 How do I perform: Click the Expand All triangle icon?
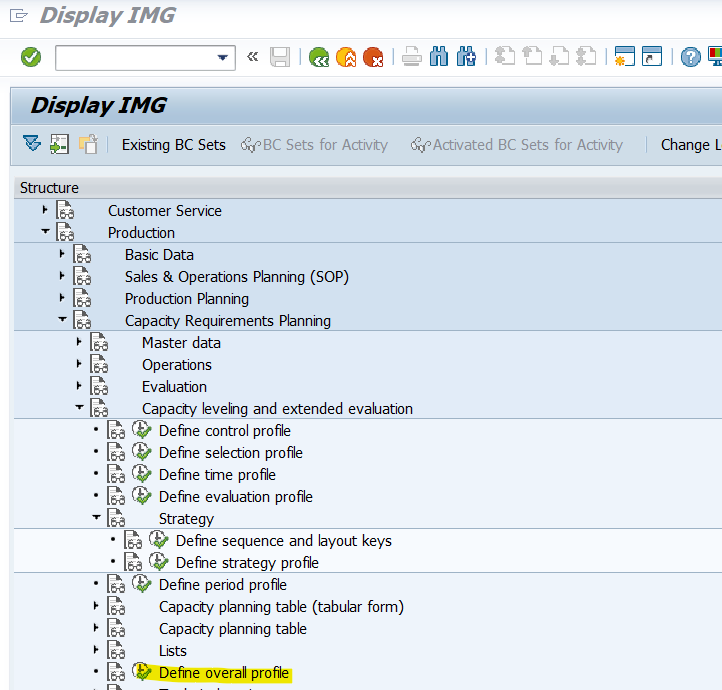tap(32, 144)
